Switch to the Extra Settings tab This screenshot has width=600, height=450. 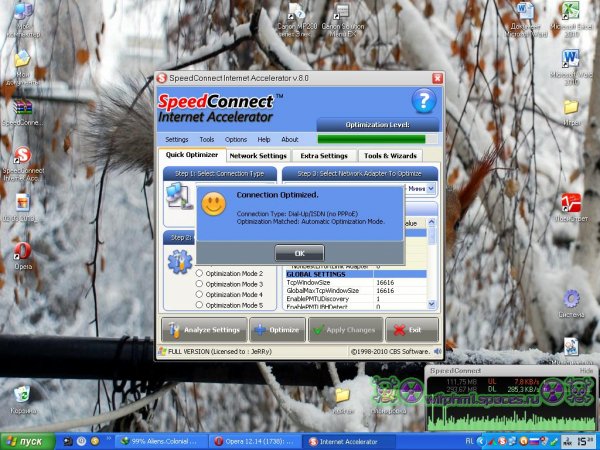[324, 156]
